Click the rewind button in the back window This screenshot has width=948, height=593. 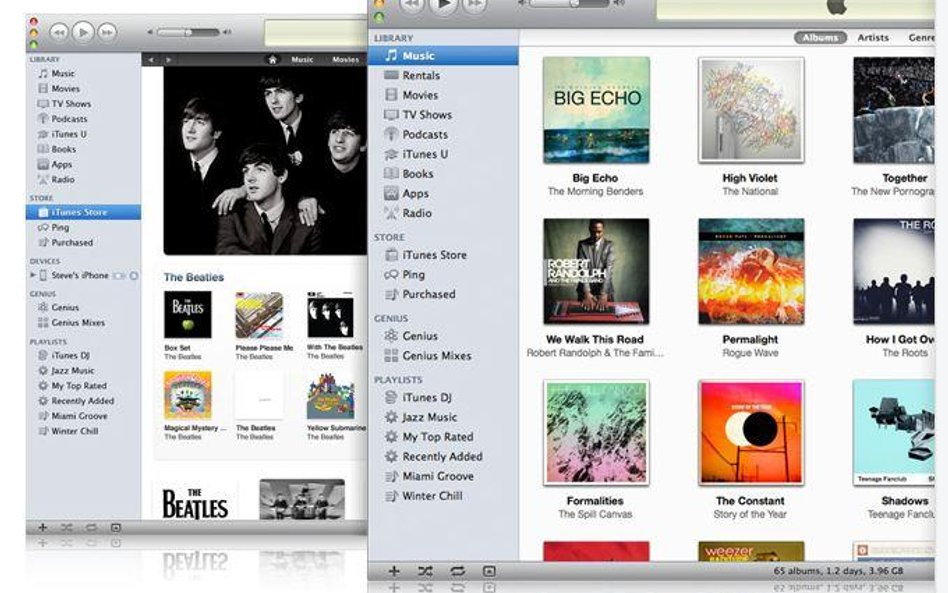pos(59,32)
